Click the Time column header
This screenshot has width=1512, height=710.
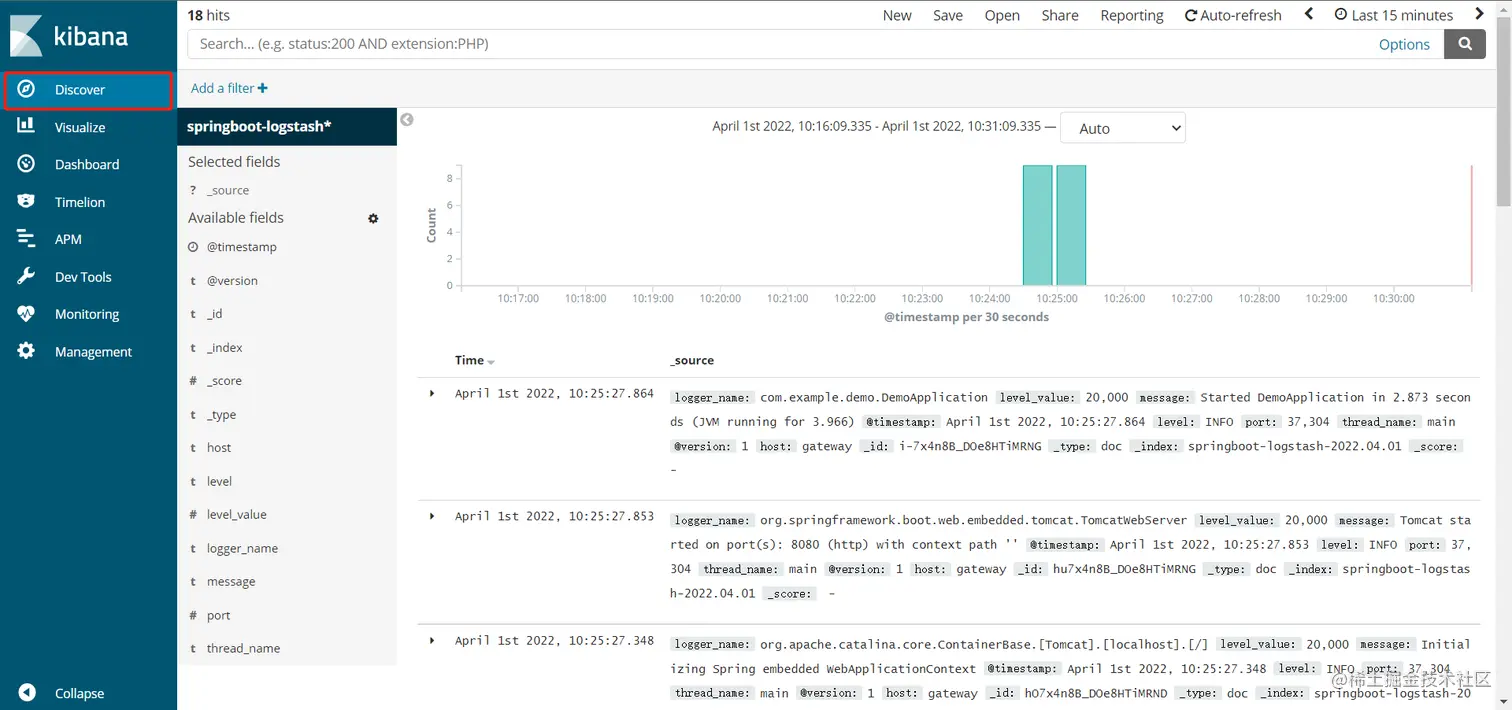pyautogui.click(x=469, y=360)
